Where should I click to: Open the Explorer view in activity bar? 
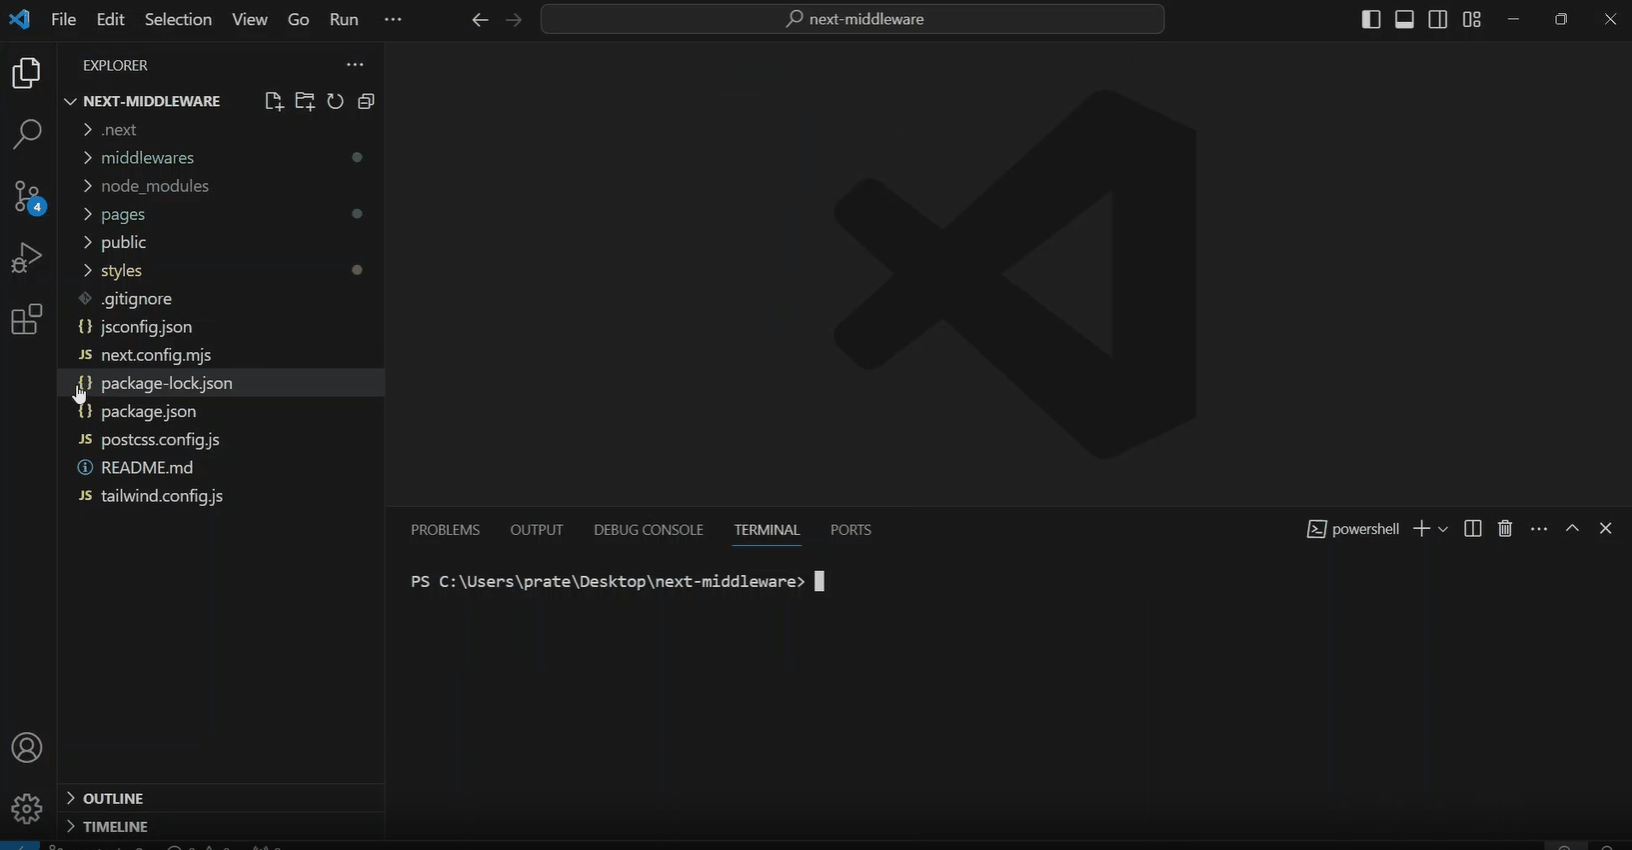(x=27, y=73)
